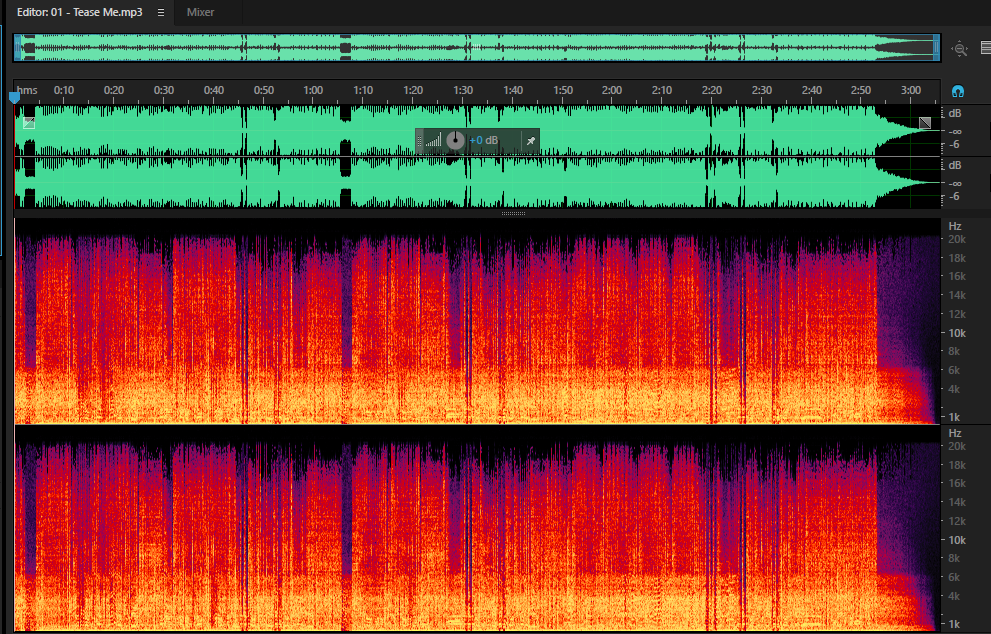Click the hms time format label

tap(27, 90)
